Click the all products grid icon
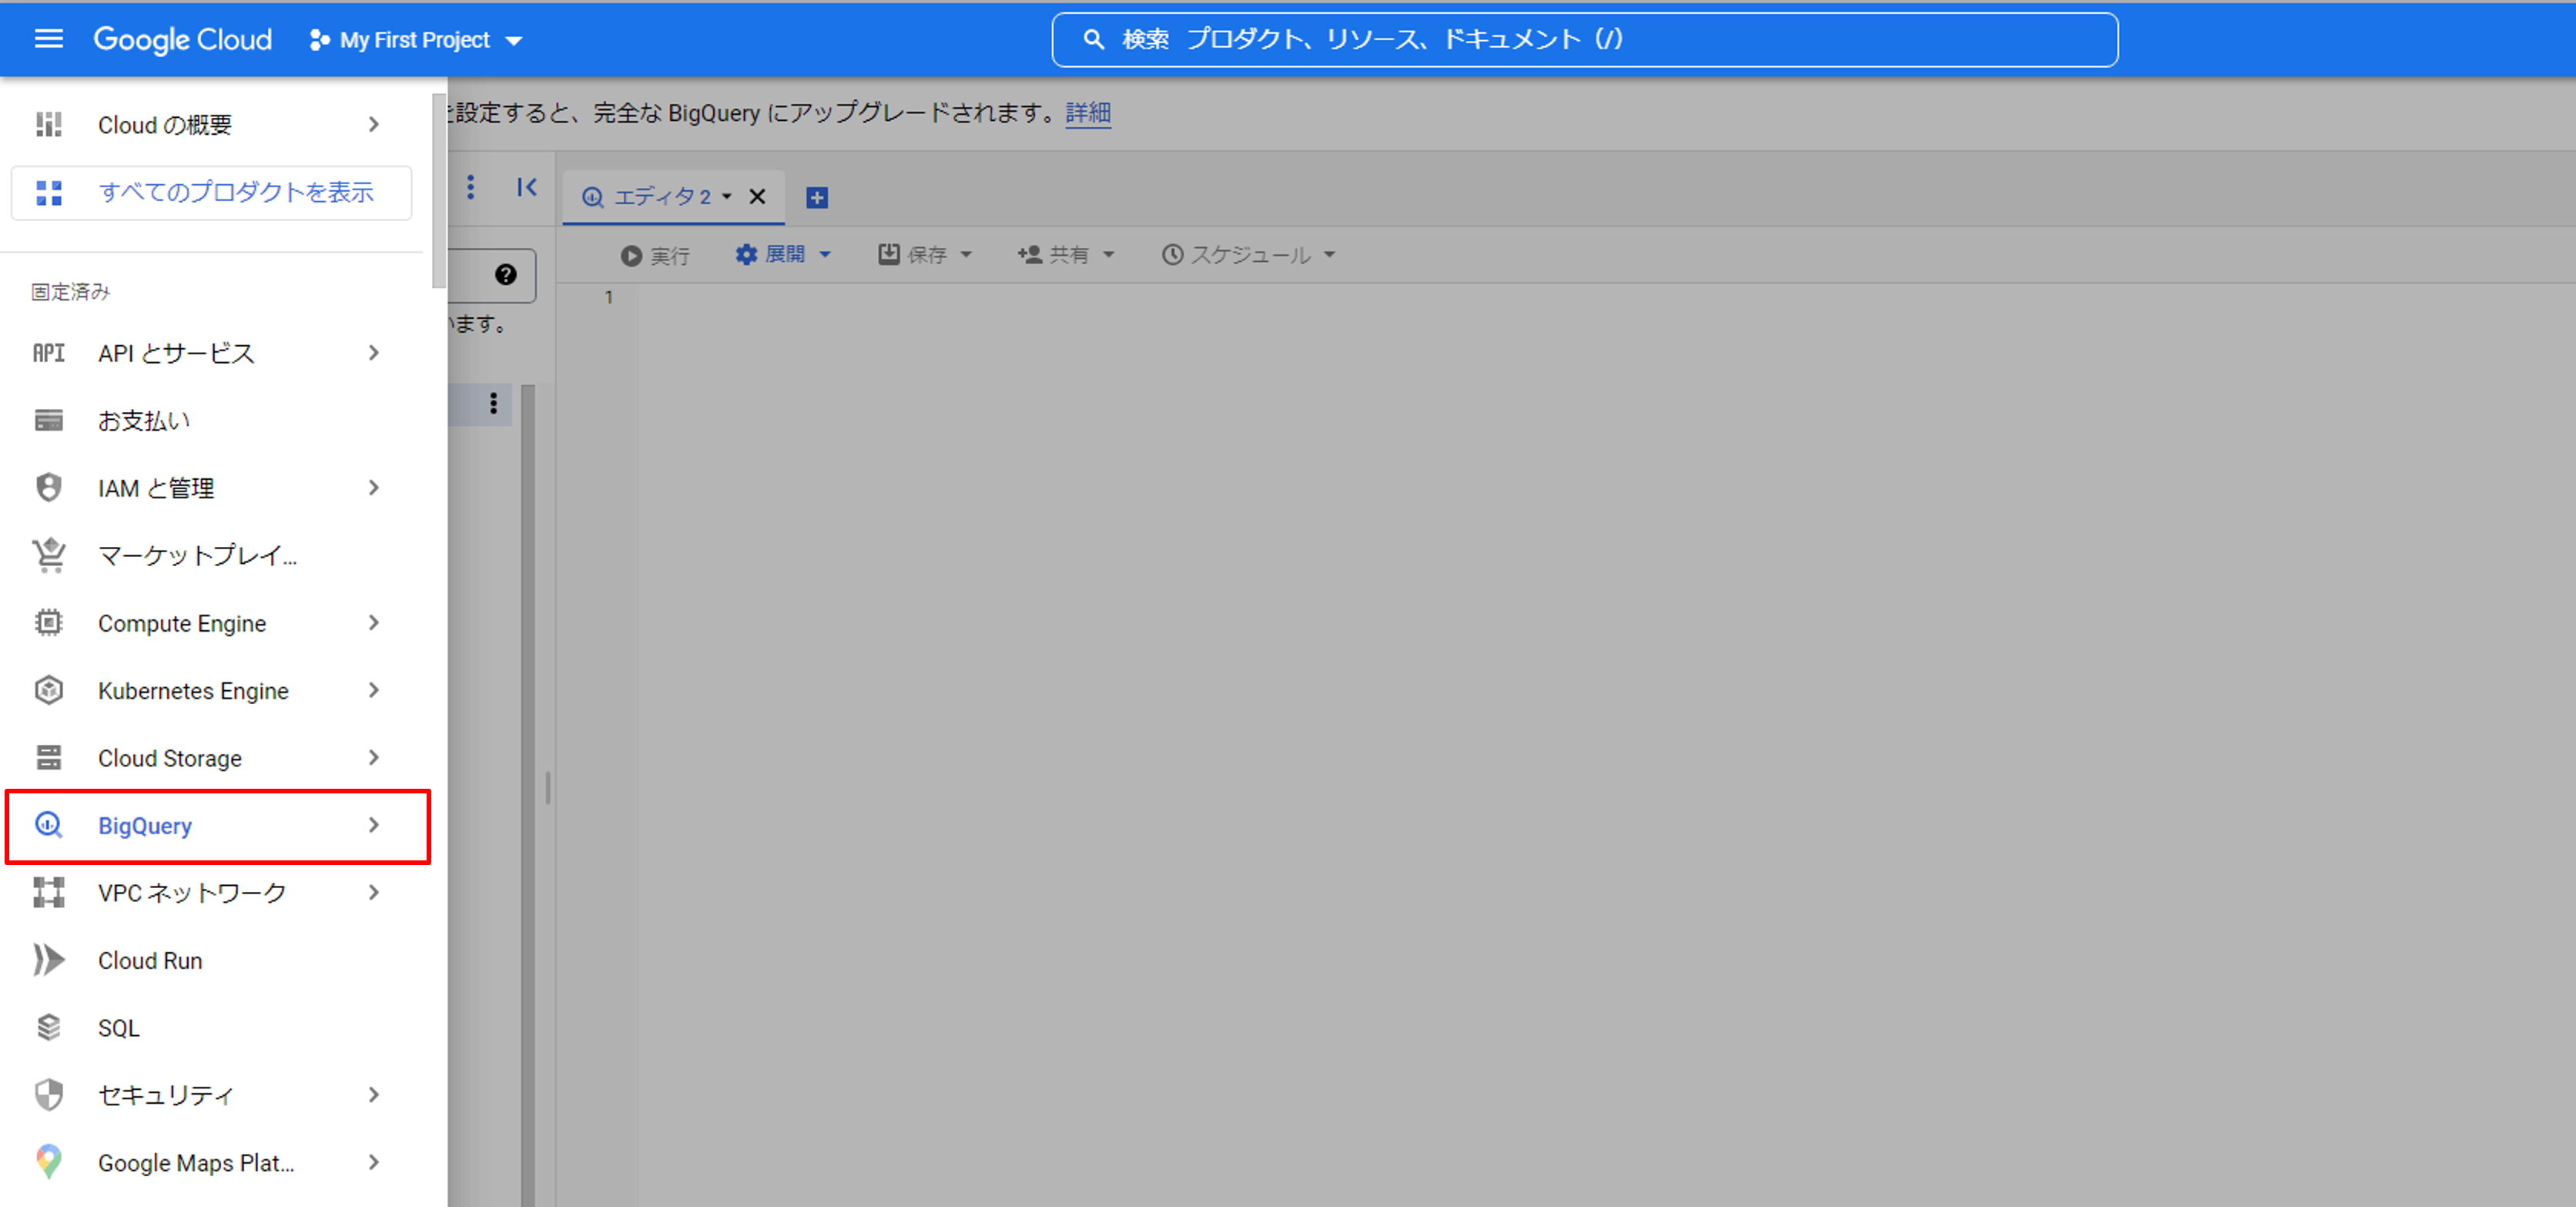 (x=49, y=193)
